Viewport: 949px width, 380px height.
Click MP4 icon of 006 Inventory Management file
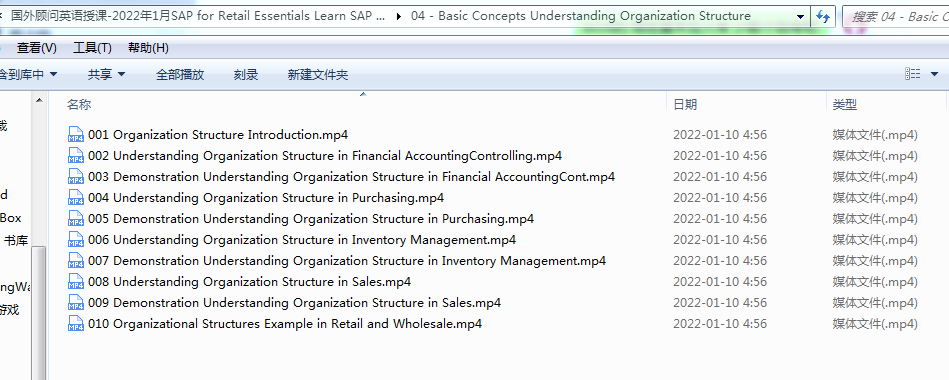(x=76, y=240)
